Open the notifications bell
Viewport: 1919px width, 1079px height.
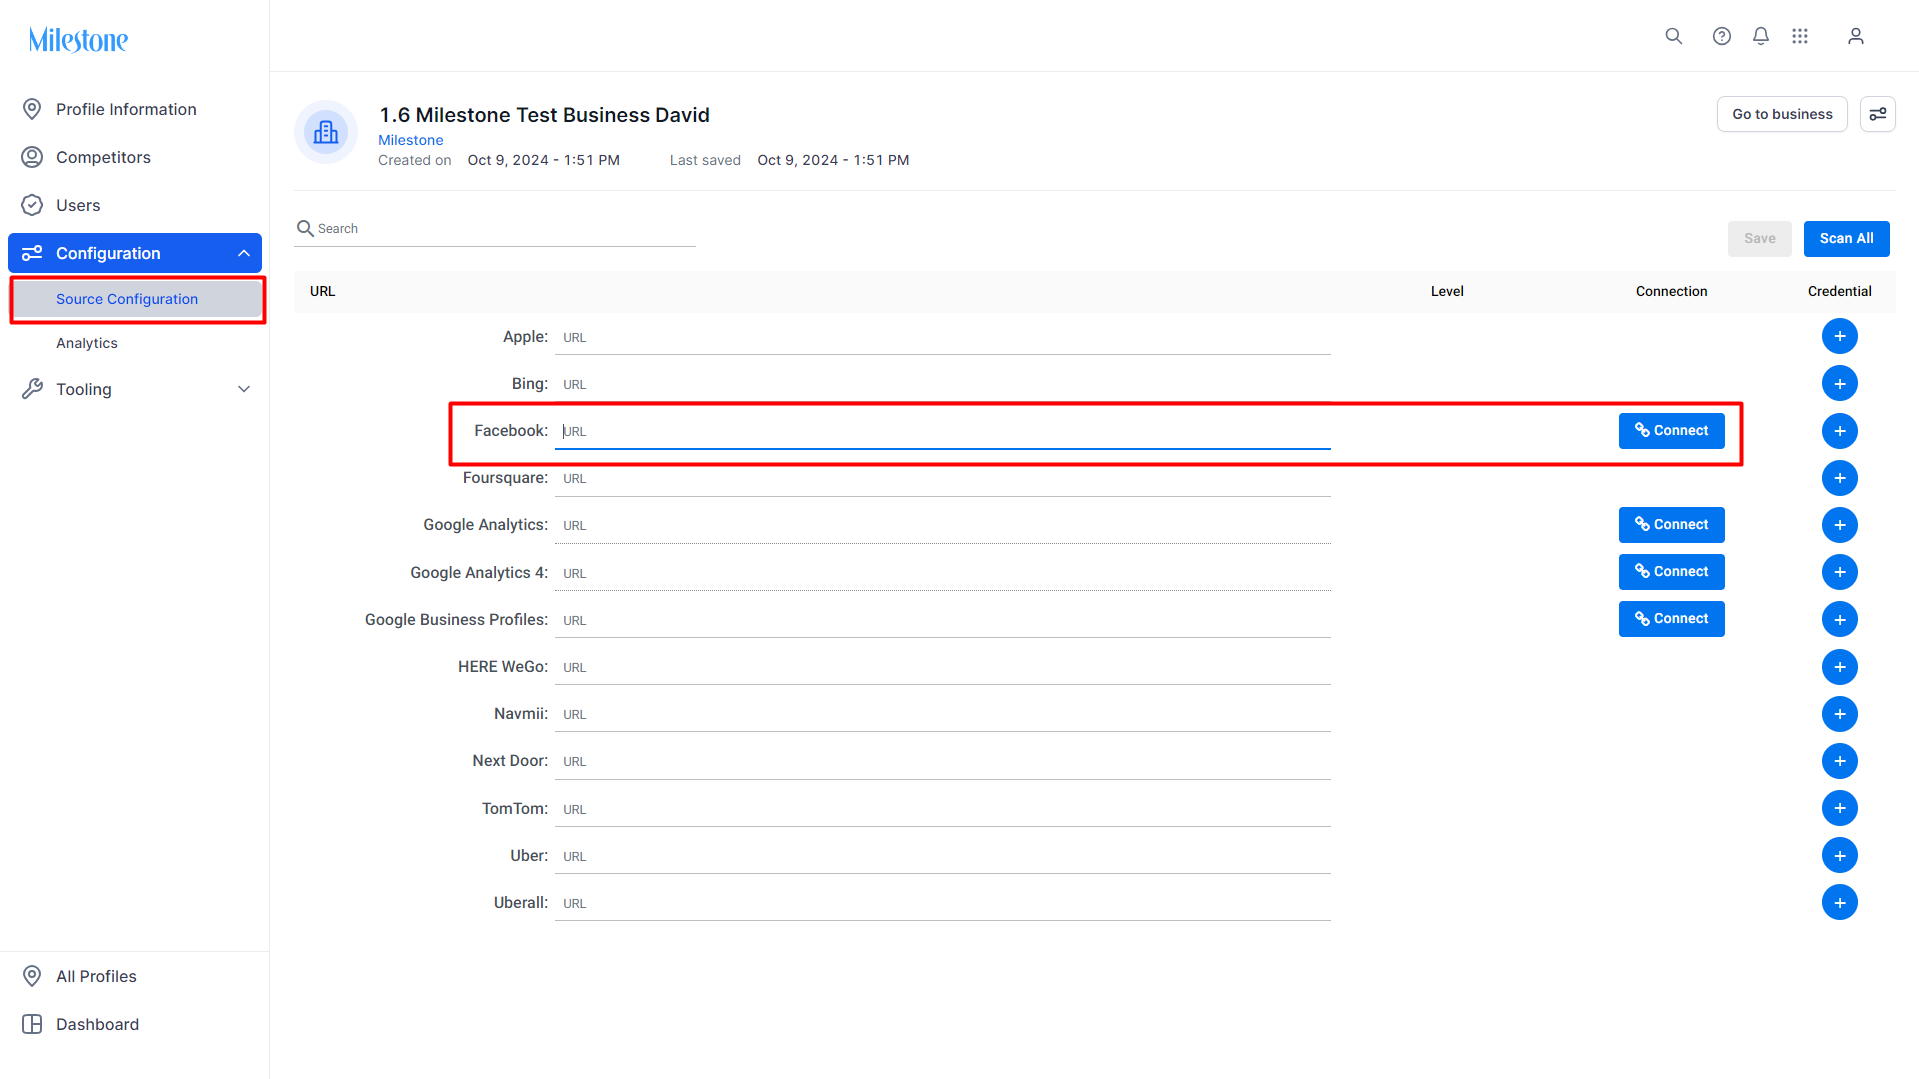pos(1760,36)
